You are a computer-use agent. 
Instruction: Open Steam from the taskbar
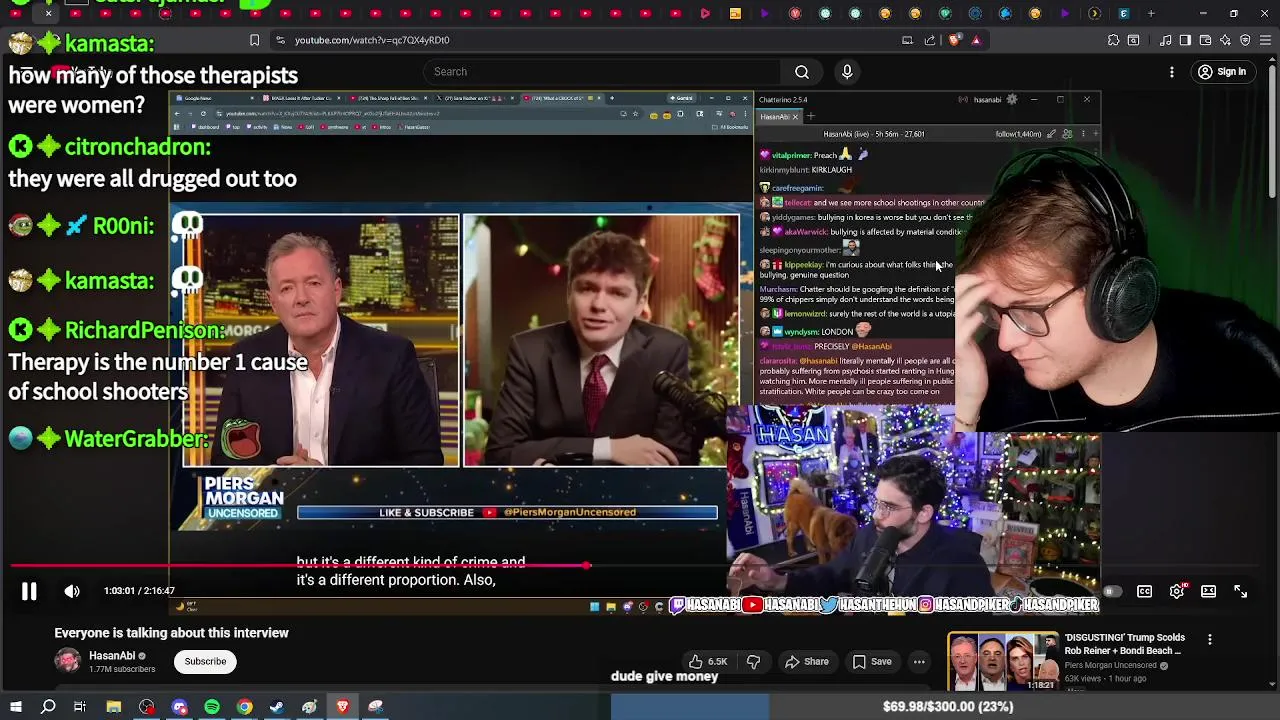(x=276, y=707)
